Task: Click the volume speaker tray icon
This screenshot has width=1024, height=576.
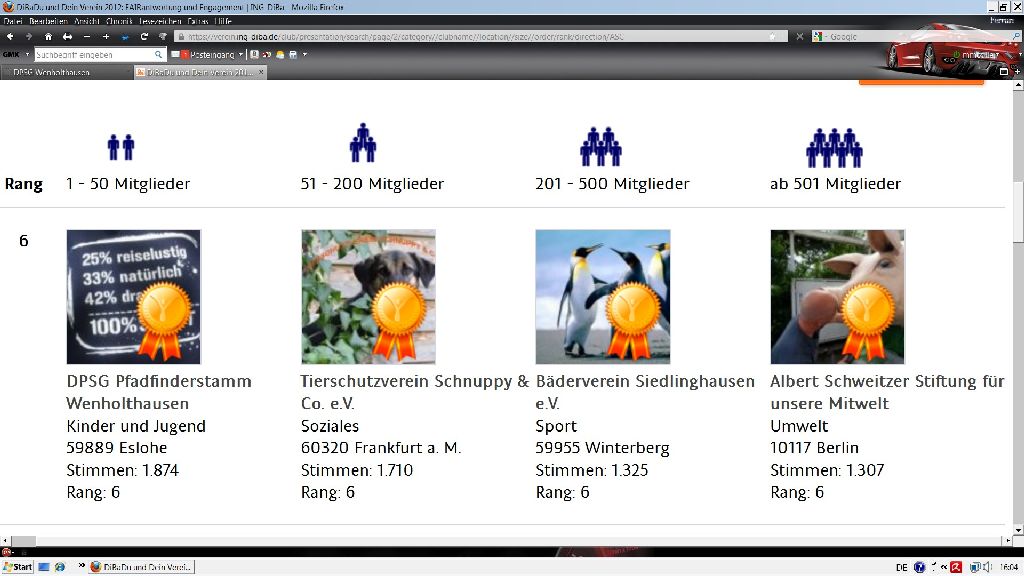Action: click(x=987, y=567)
